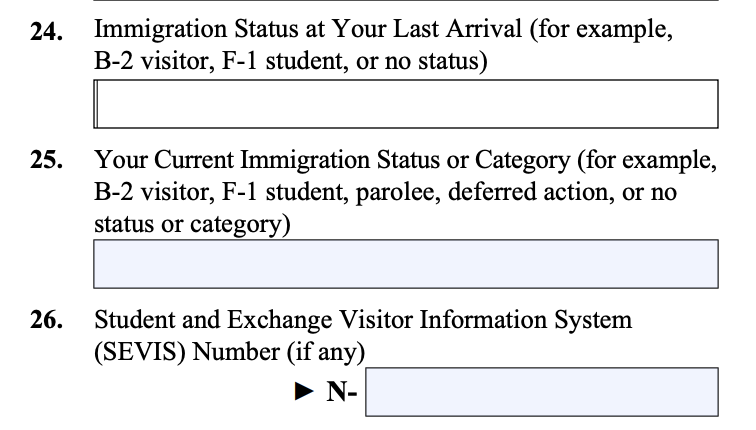
Task: Click the item number 25 label
Action: pos(46,160)
